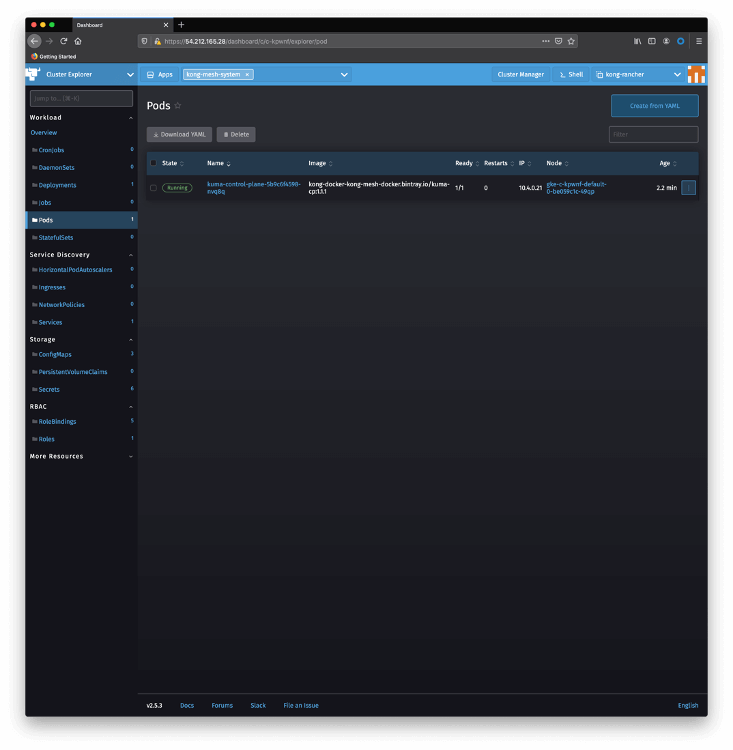
Task: Open Deployments in the sidebar
Action: pyautogui.click(x=57, y=185)
